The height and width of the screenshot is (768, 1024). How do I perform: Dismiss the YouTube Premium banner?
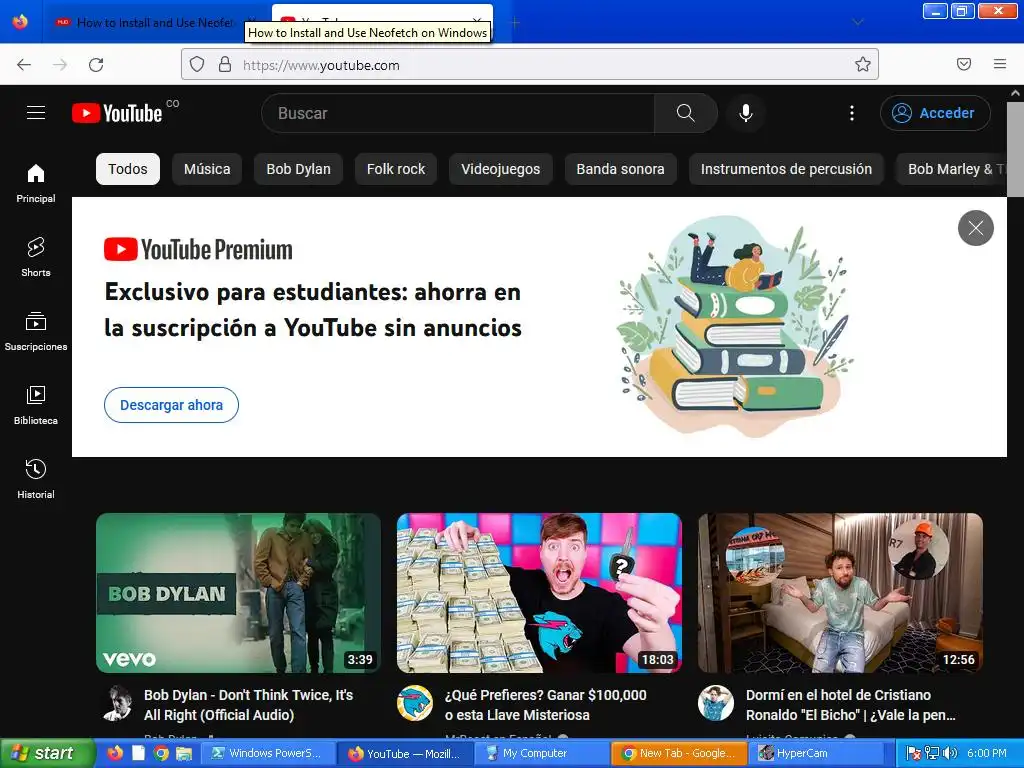click(976, 228)
